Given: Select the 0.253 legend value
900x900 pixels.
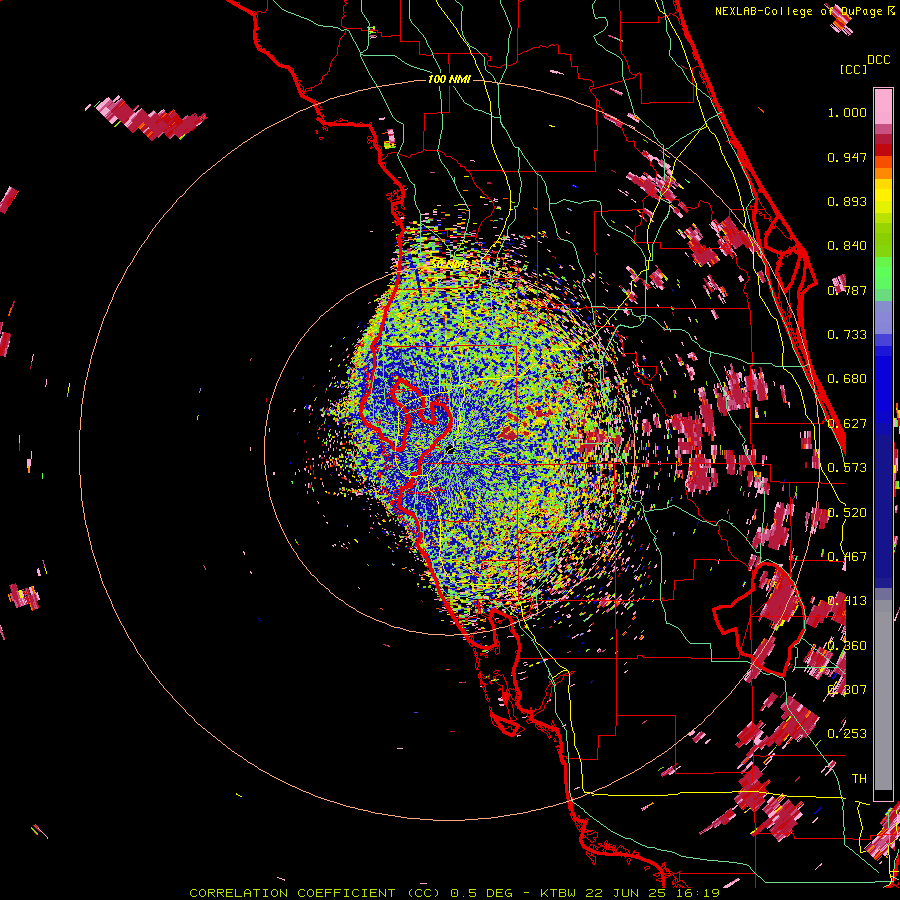Looking at the screenshot, I should click(x=847, y=734).
